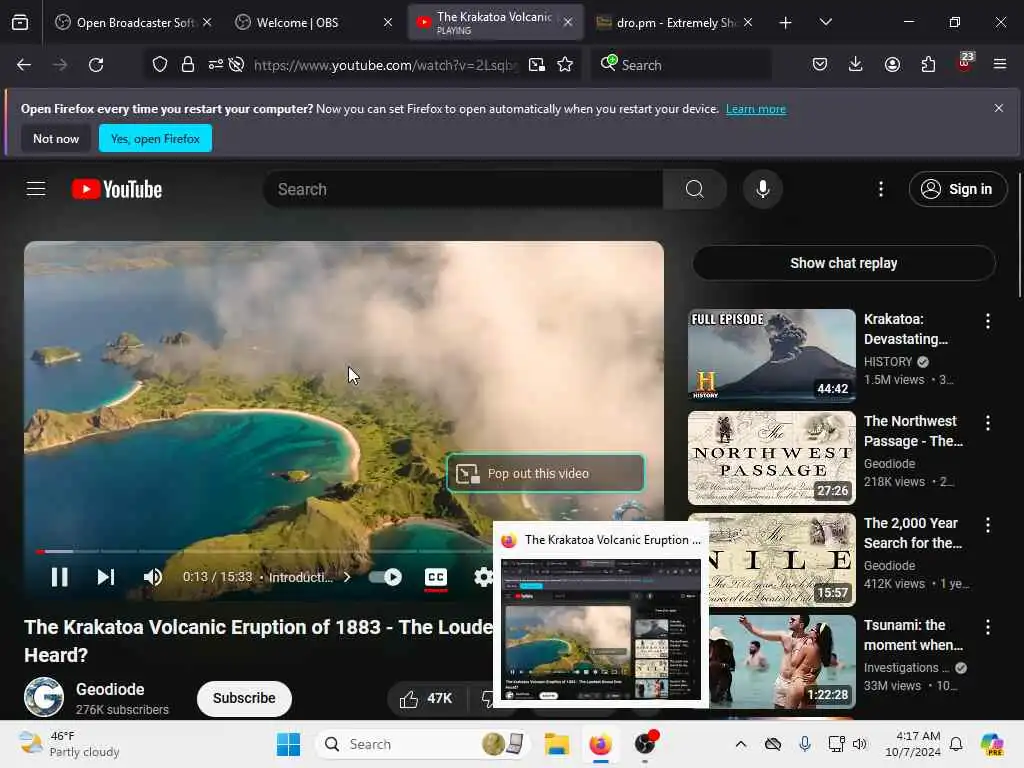The width and height of the screenshot is (1024, 768).
Task: Click the page vertical scrollbar
Action: 1019,235
